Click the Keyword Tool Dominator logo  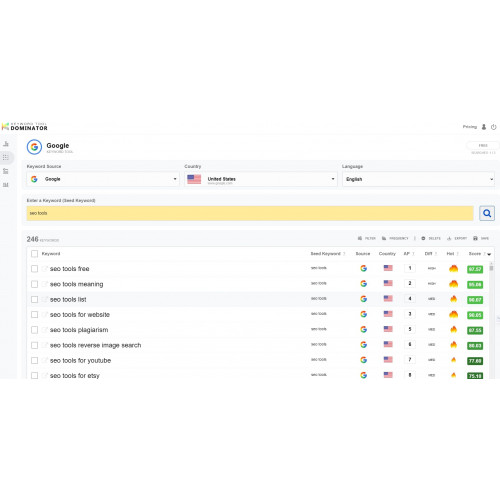point(25,126)
